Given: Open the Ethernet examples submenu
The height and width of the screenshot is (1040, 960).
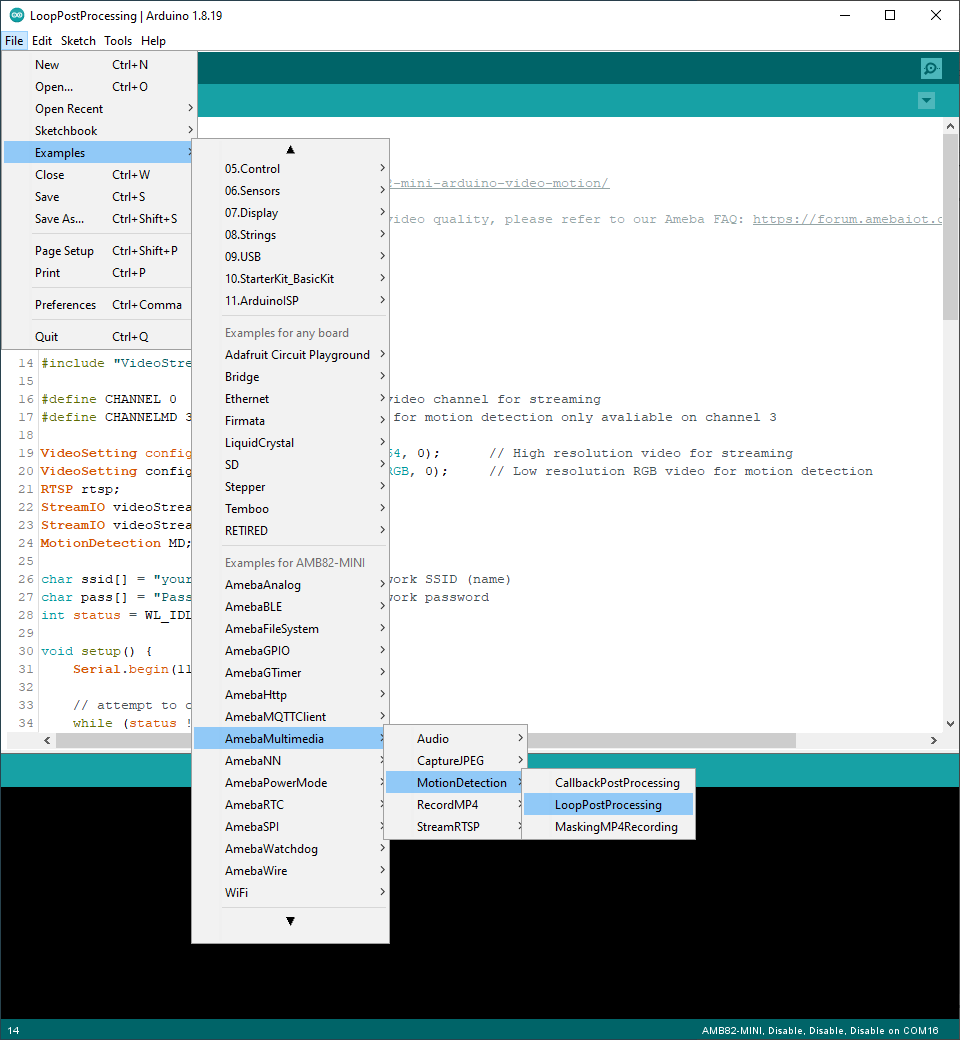Looking at the screenshot, I should click(291, 398).
